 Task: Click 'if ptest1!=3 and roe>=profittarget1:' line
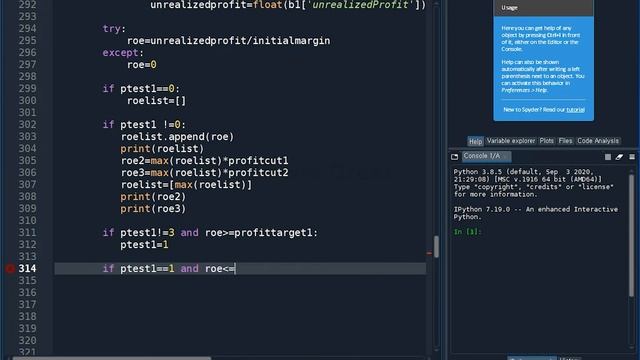point(210,233)
